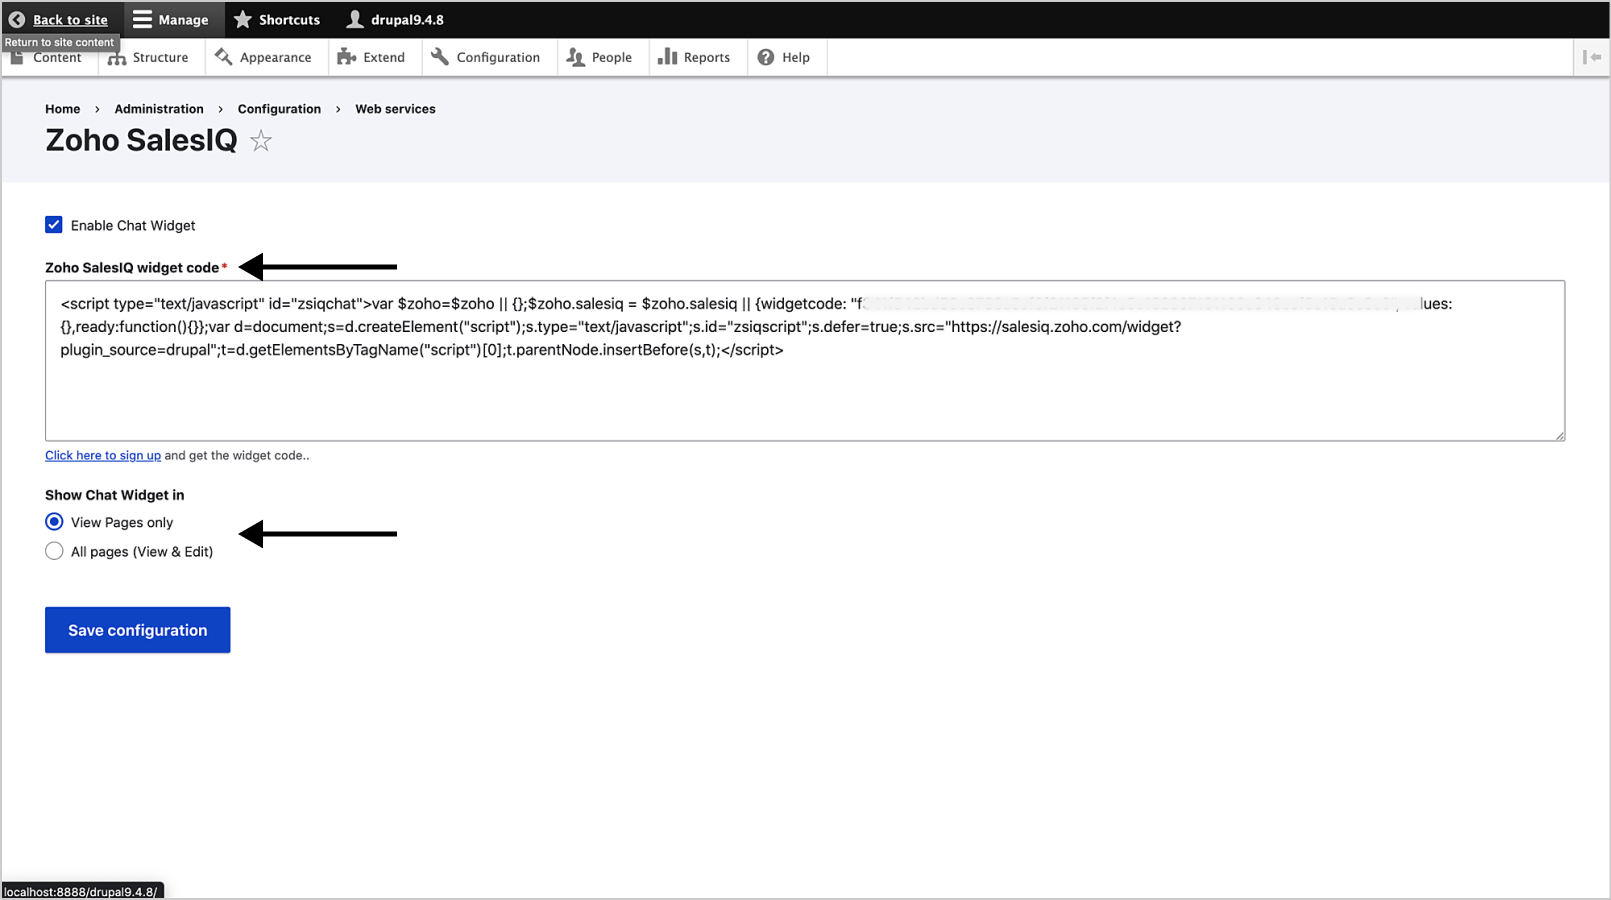Image resolution: width=1611 pixels, height=900 pixels.
Task: Click the Structure hierarchy icon
Action: tap(117, 57)
